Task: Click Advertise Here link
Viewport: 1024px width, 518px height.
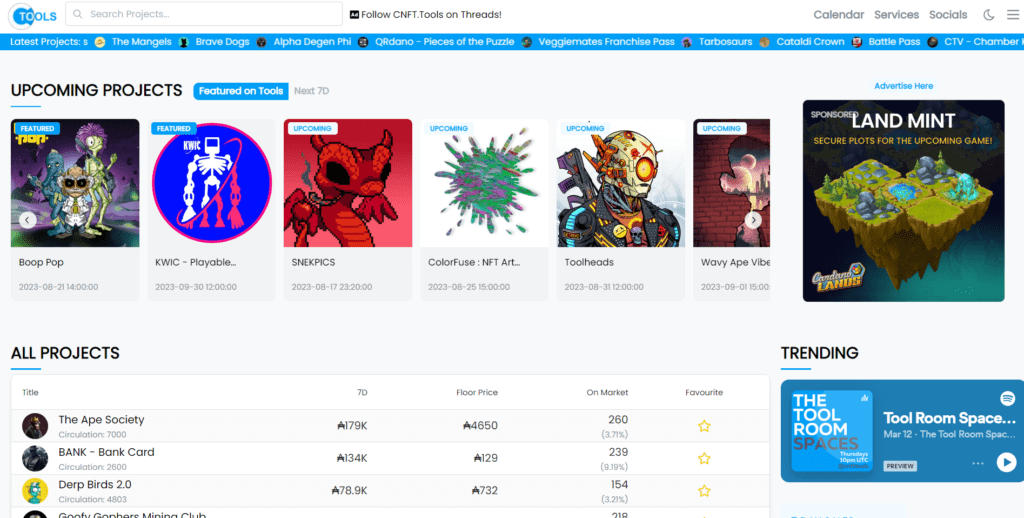Action: point(903,86)
